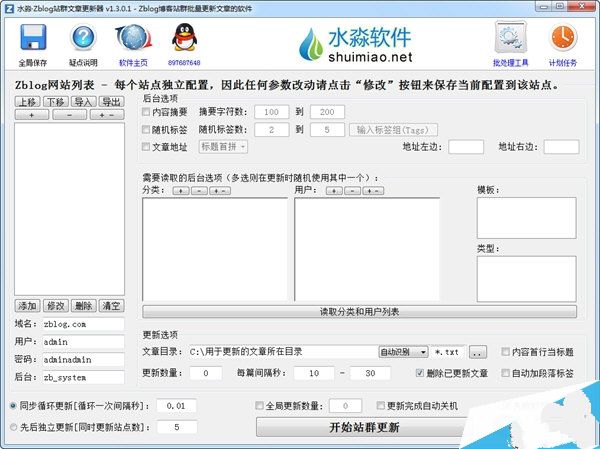Click the *.txt file filter field
Viewport: 600px width, 449px height.
(x=448, y=352)
